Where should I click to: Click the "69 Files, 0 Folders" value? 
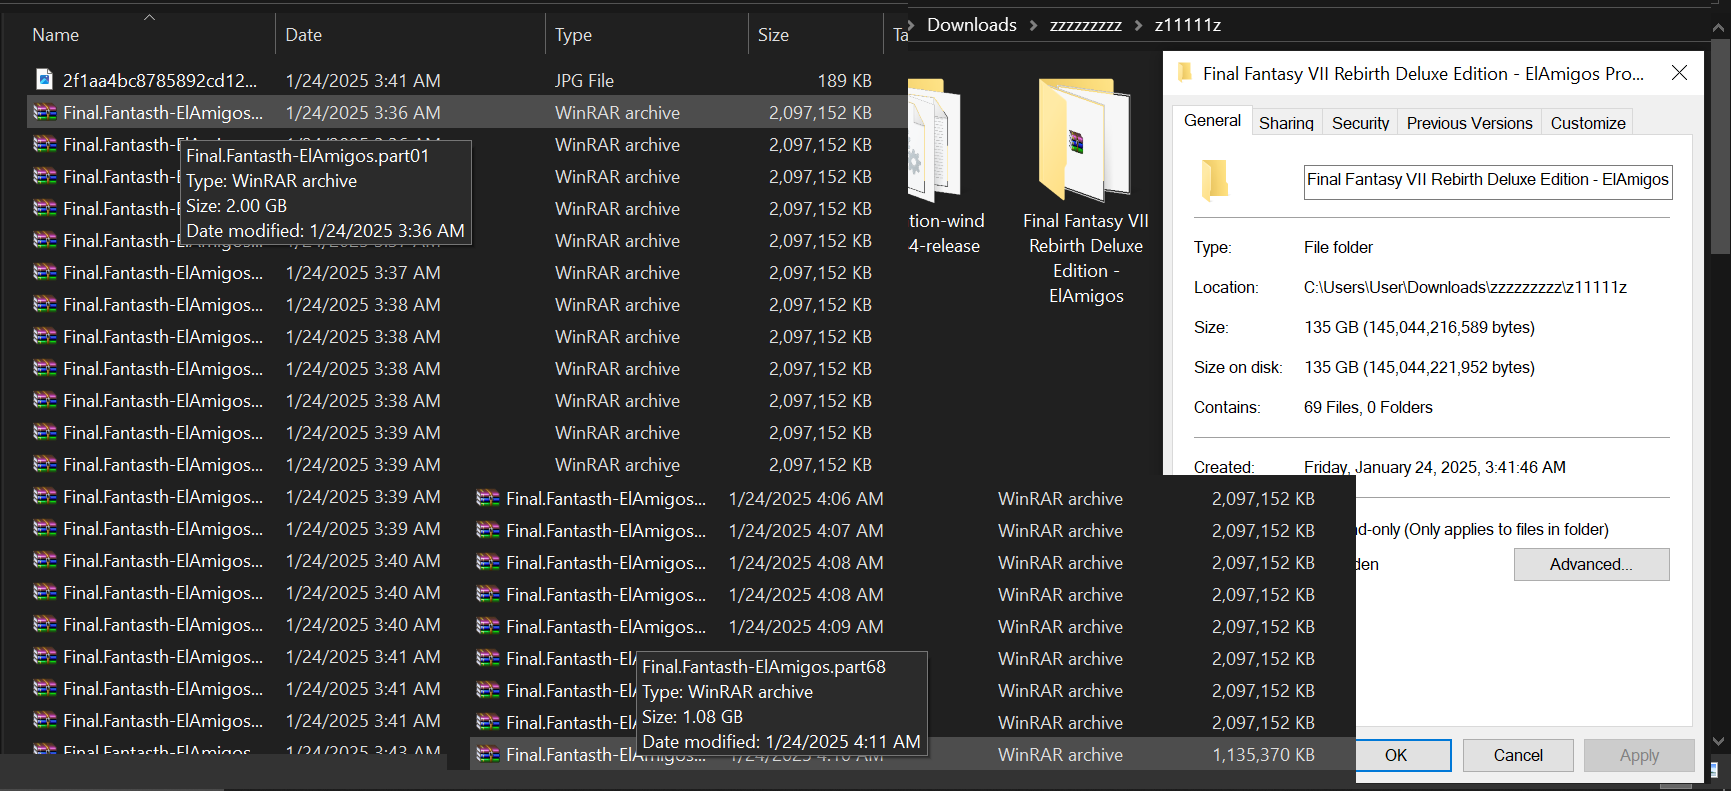(1368, 407)
